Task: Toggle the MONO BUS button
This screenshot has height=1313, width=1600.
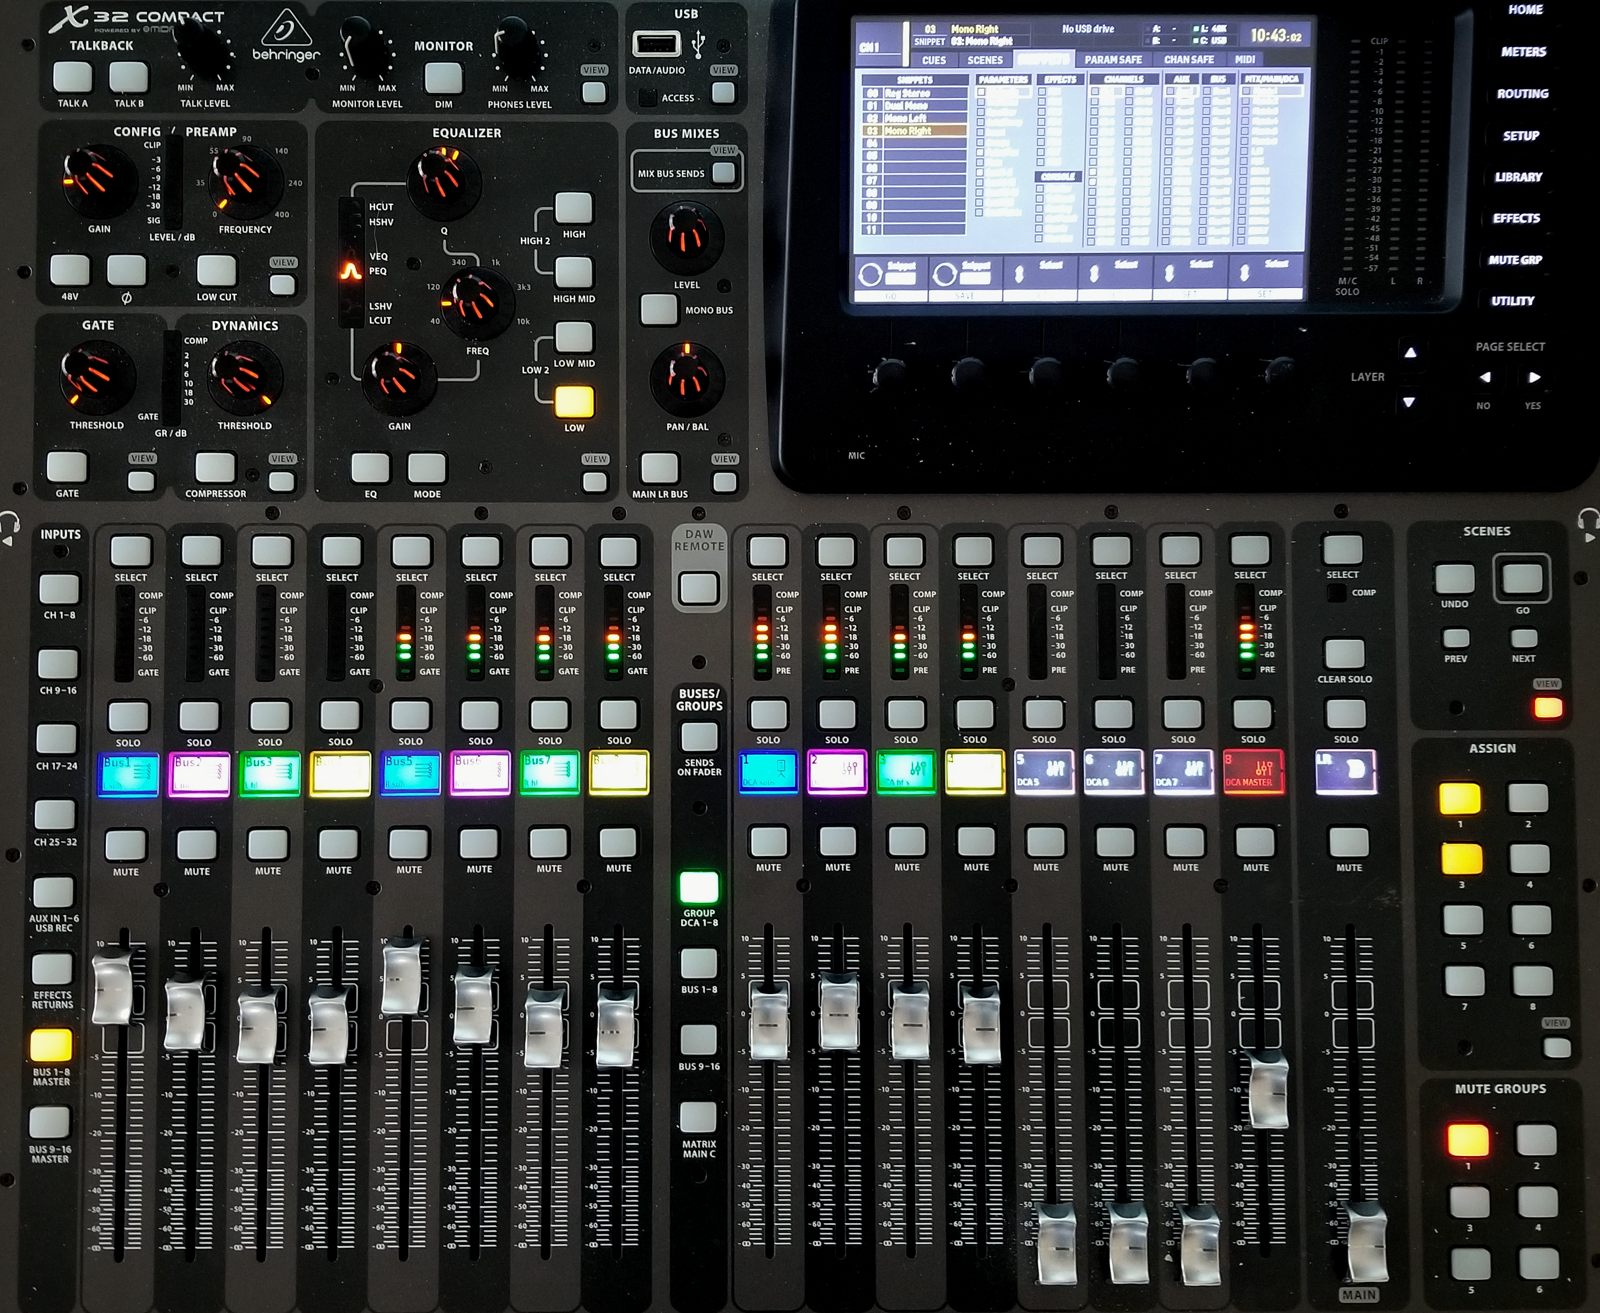Action: click(659, 309)
